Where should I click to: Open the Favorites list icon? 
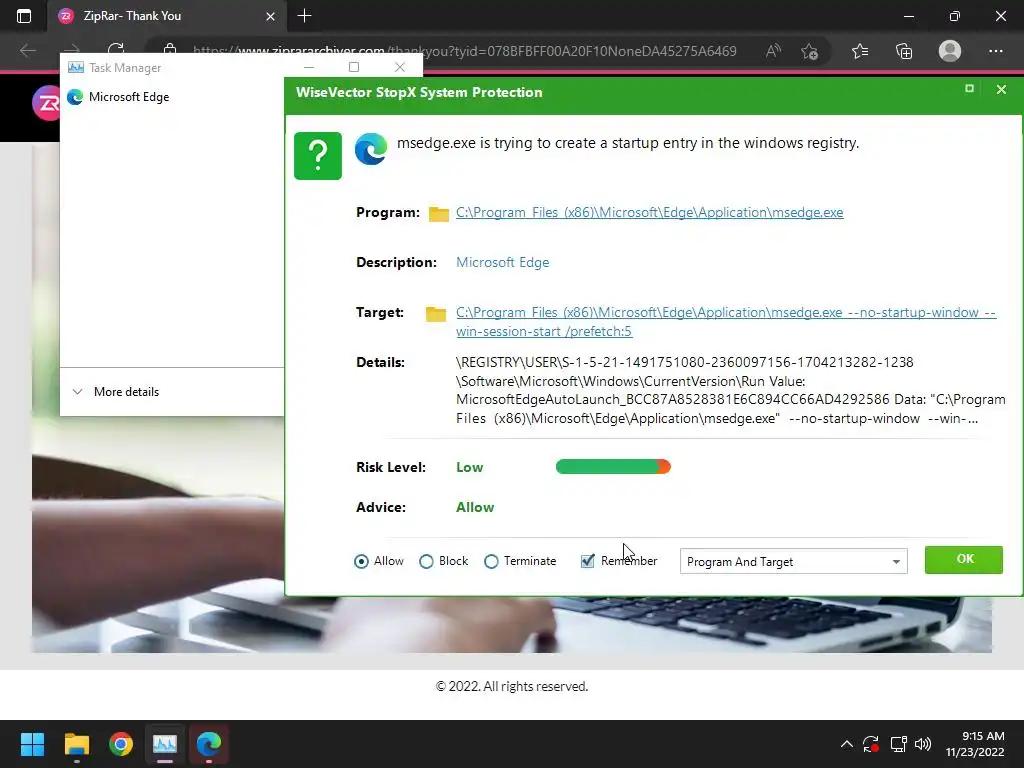[860, 51]
